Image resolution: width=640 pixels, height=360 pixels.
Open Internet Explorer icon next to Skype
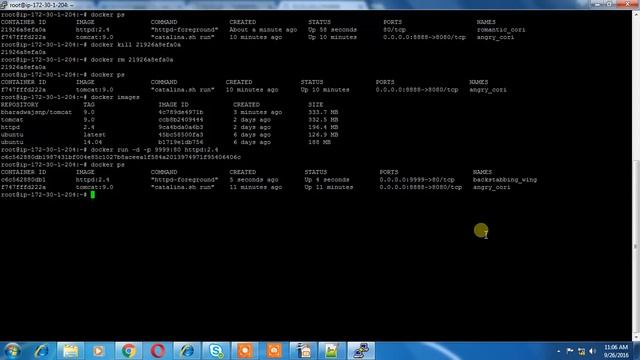[187, 351]
